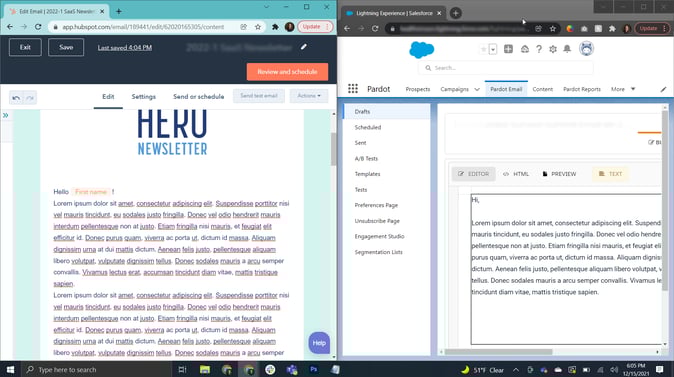
Task: Select Templates in Pardot sidebar
Action: coord(368,174)
